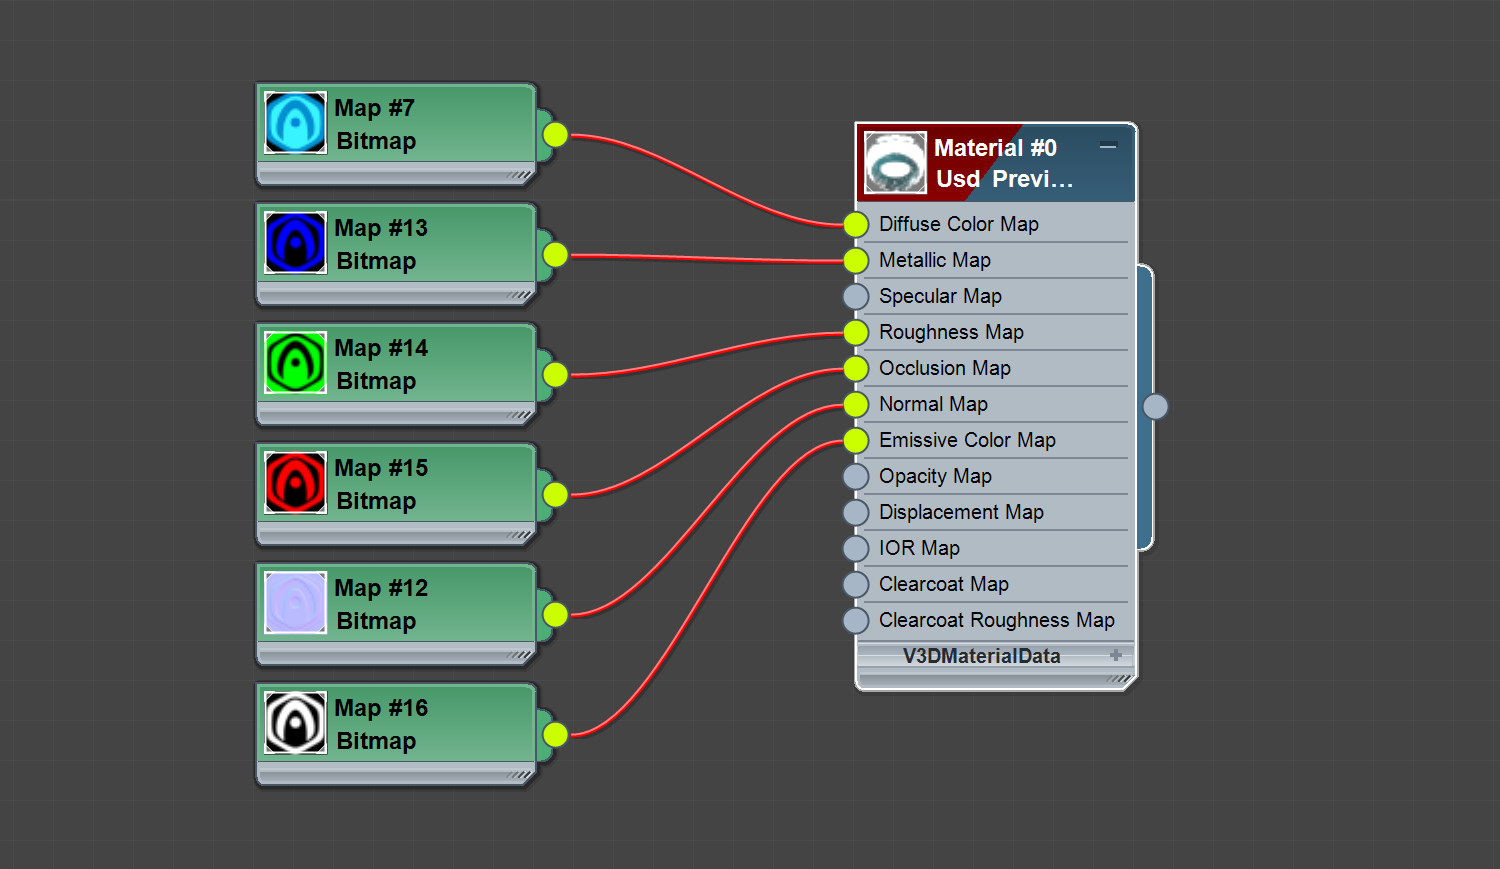Click the output socket of Map #16
The width and height of the screenshot is (1500, 869).
tap(555, 735)
